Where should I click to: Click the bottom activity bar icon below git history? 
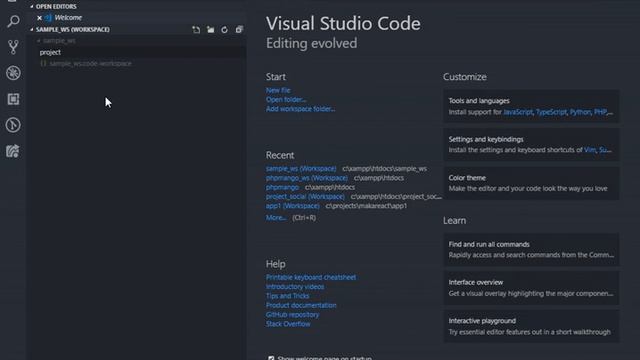pyautogui.click(x=13, y=151)
